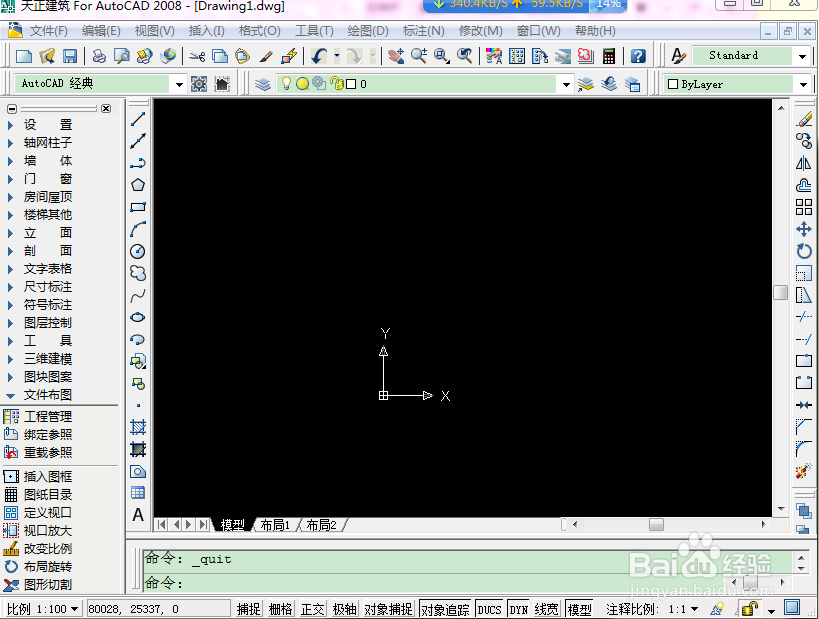Click the Plot print icon
819x619 pixels.
pyautogui.click(x=99, y=56)
